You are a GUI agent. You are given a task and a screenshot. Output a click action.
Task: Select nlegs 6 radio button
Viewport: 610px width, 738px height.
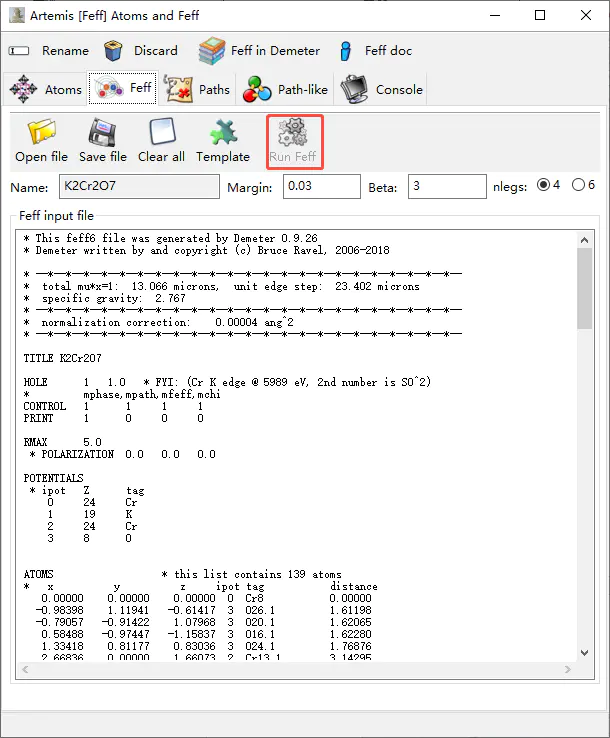click(578, 185)
